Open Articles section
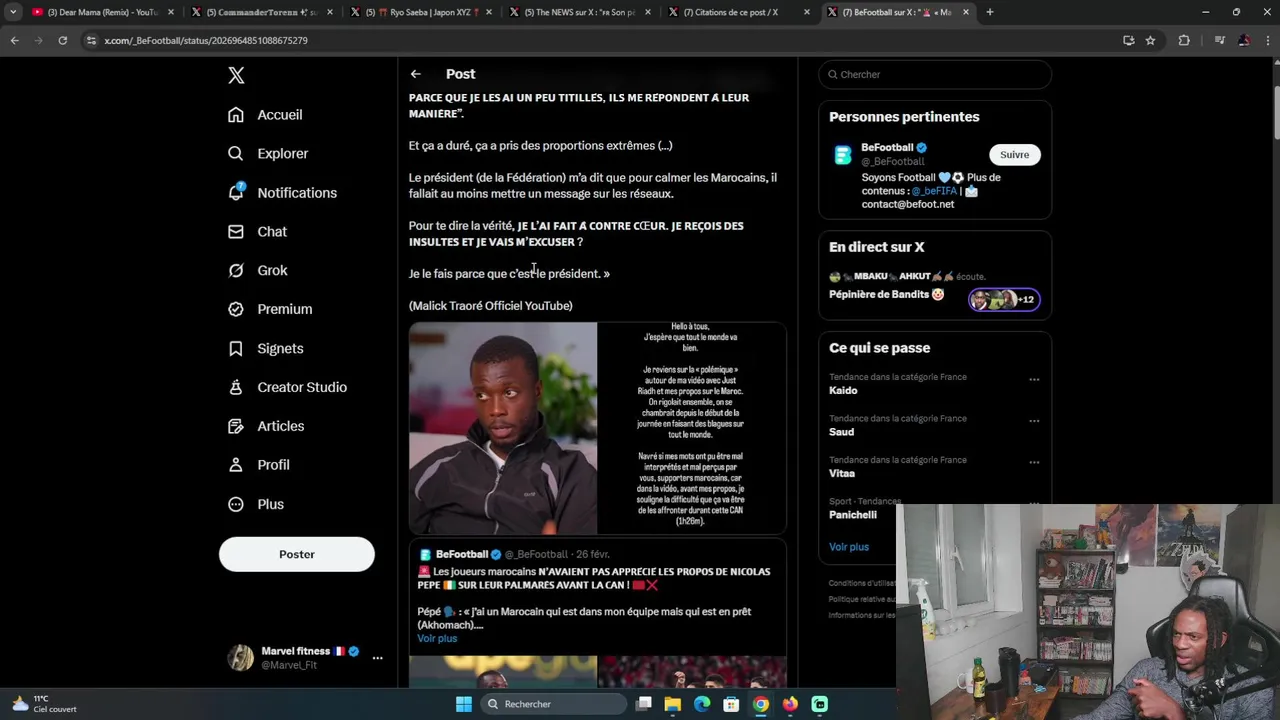 [x=266, y=427]
